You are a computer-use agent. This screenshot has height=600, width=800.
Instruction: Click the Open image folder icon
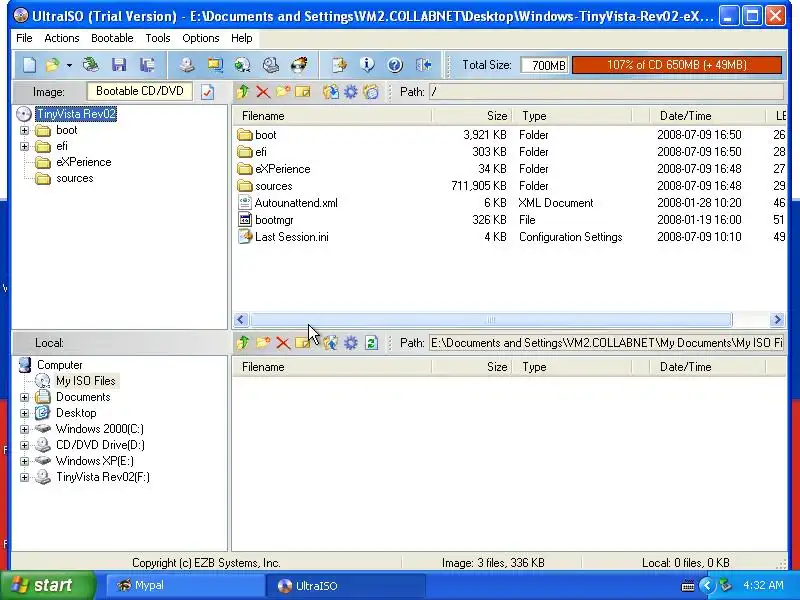(x=53, y=65)
